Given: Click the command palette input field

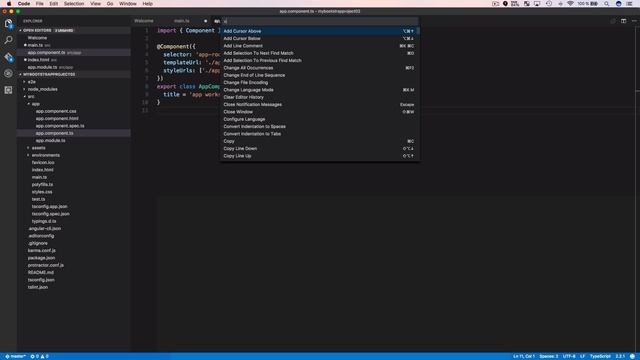Looking at the screenshot, I should point(320,21).
